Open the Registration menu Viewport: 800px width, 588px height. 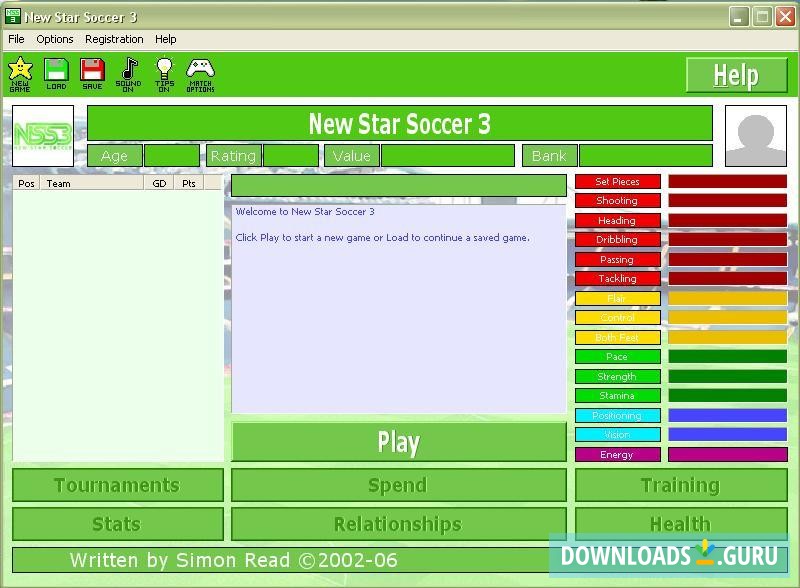click(x=114, y=39)
